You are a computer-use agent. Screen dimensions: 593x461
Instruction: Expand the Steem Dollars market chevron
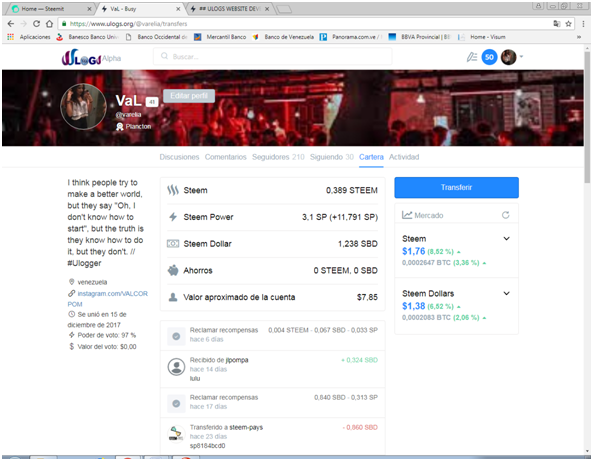(x=506, y=293)
